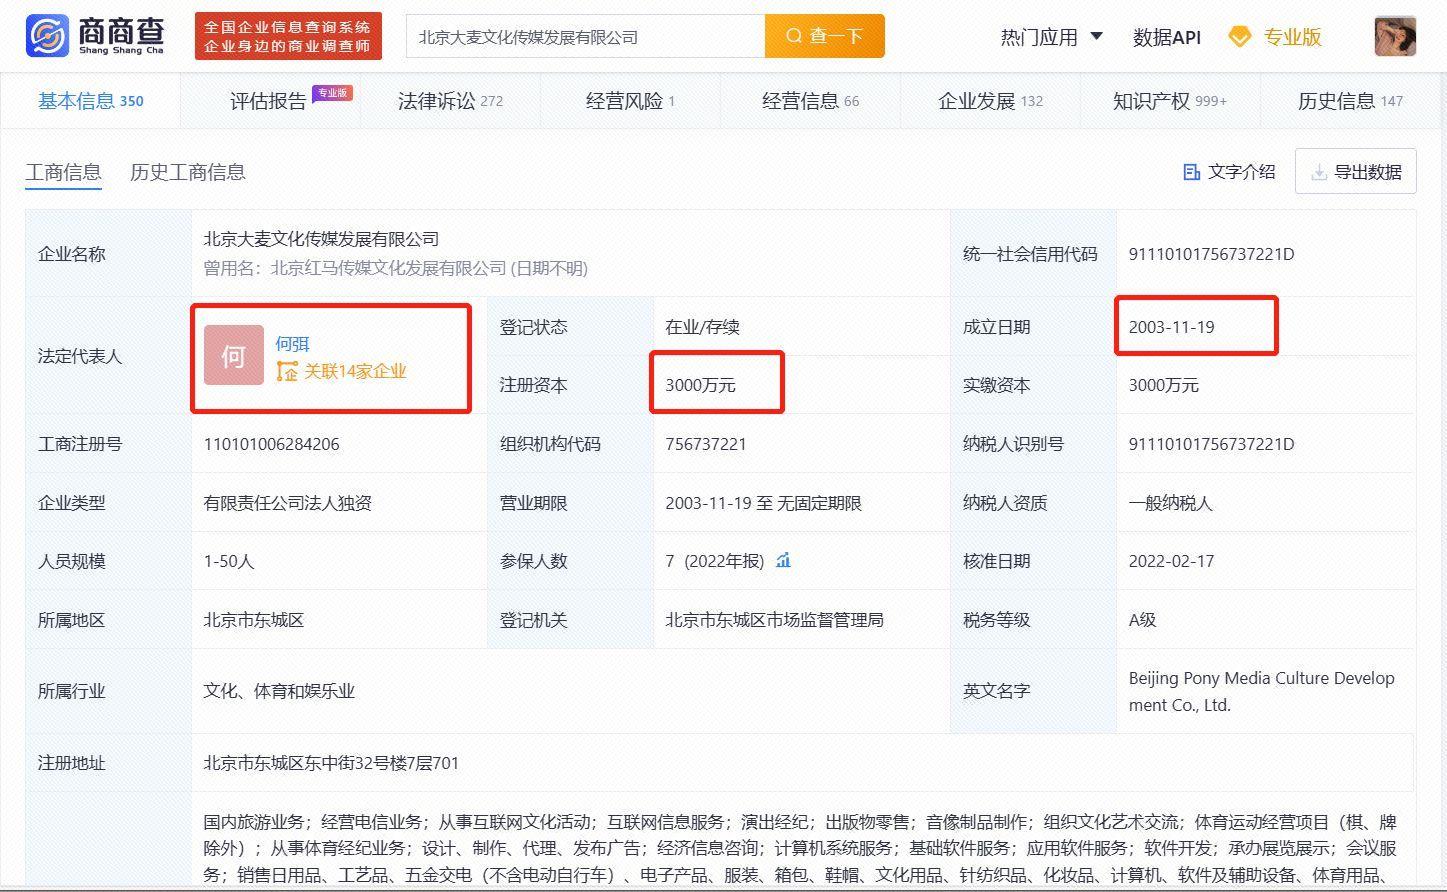Click 统一社会信用代码 value 91110101756737221D
Viewport: 1447px width, 892px height.
1211,254
